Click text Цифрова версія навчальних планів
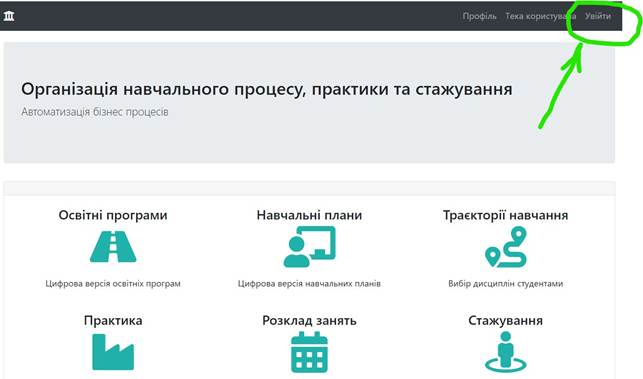Screen dimensions: 643x379 (x=310, y=283)
